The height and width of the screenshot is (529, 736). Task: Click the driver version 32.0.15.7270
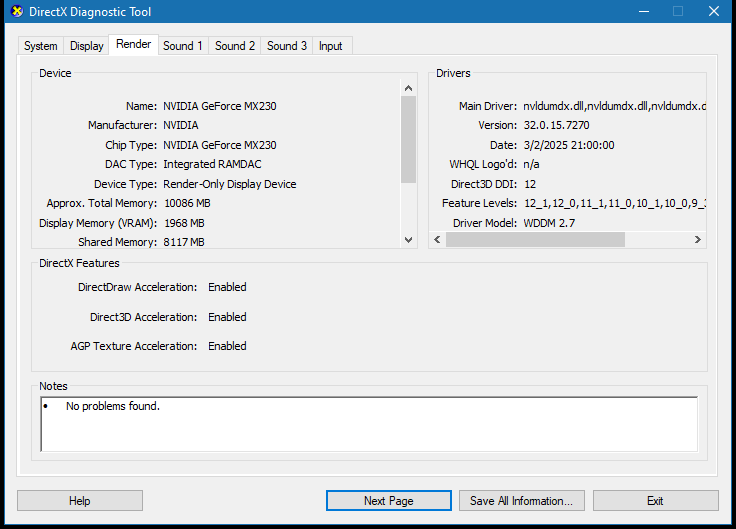pyautogui.click(x=556, y=125)
